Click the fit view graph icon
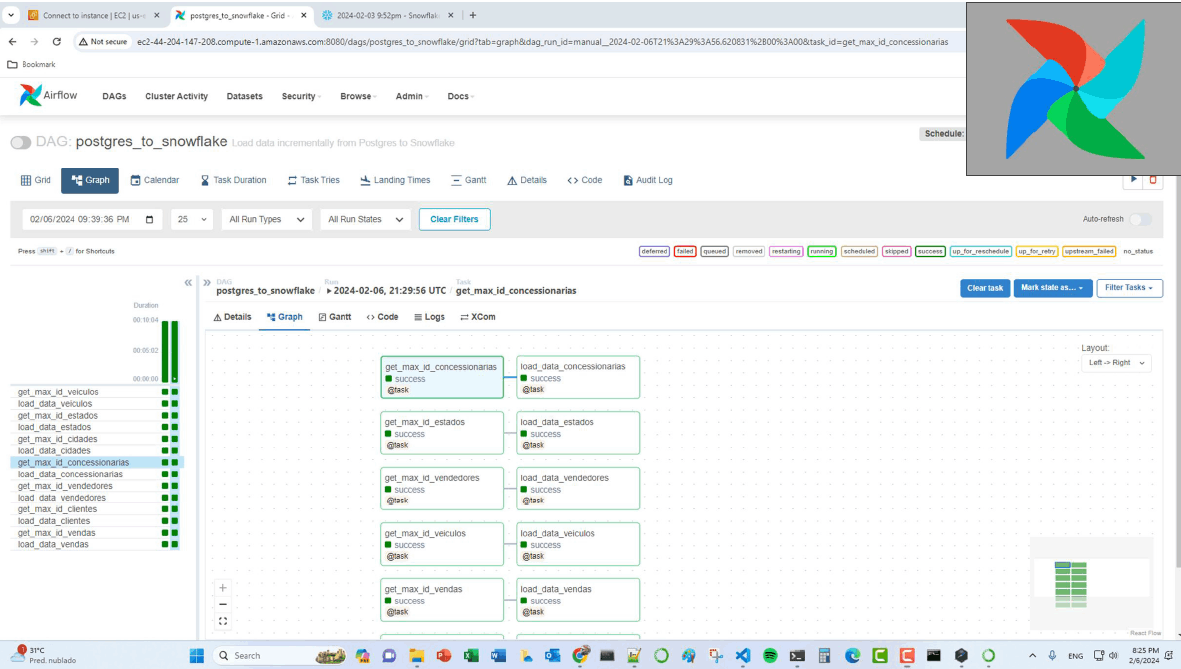This screenshot has height=669, width=1181. click(223, 622)
